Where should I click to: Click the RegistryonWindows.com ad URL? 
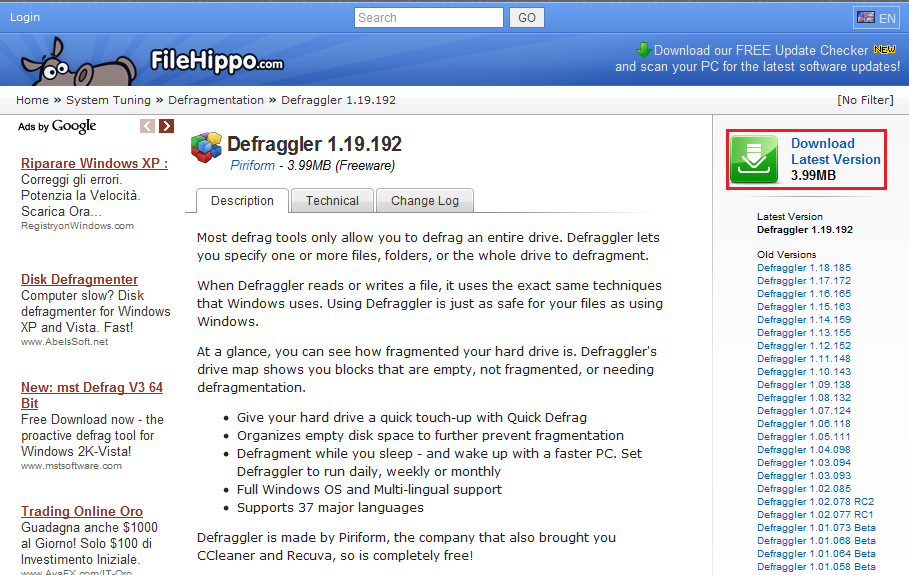(x=77, y=226)
